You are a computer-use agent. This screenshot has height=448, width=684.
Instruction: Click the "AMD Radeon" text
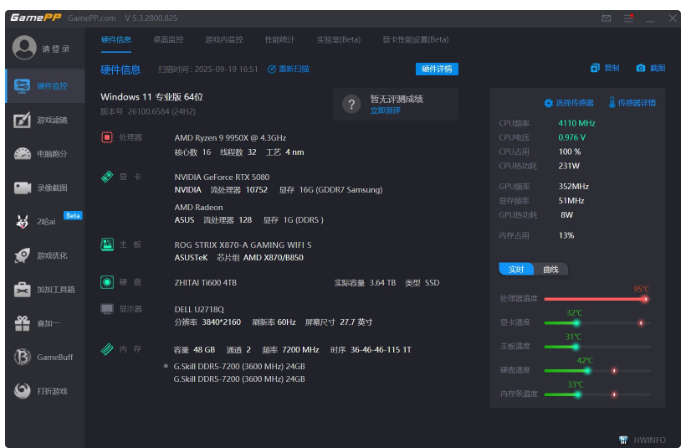click(198, 207)
